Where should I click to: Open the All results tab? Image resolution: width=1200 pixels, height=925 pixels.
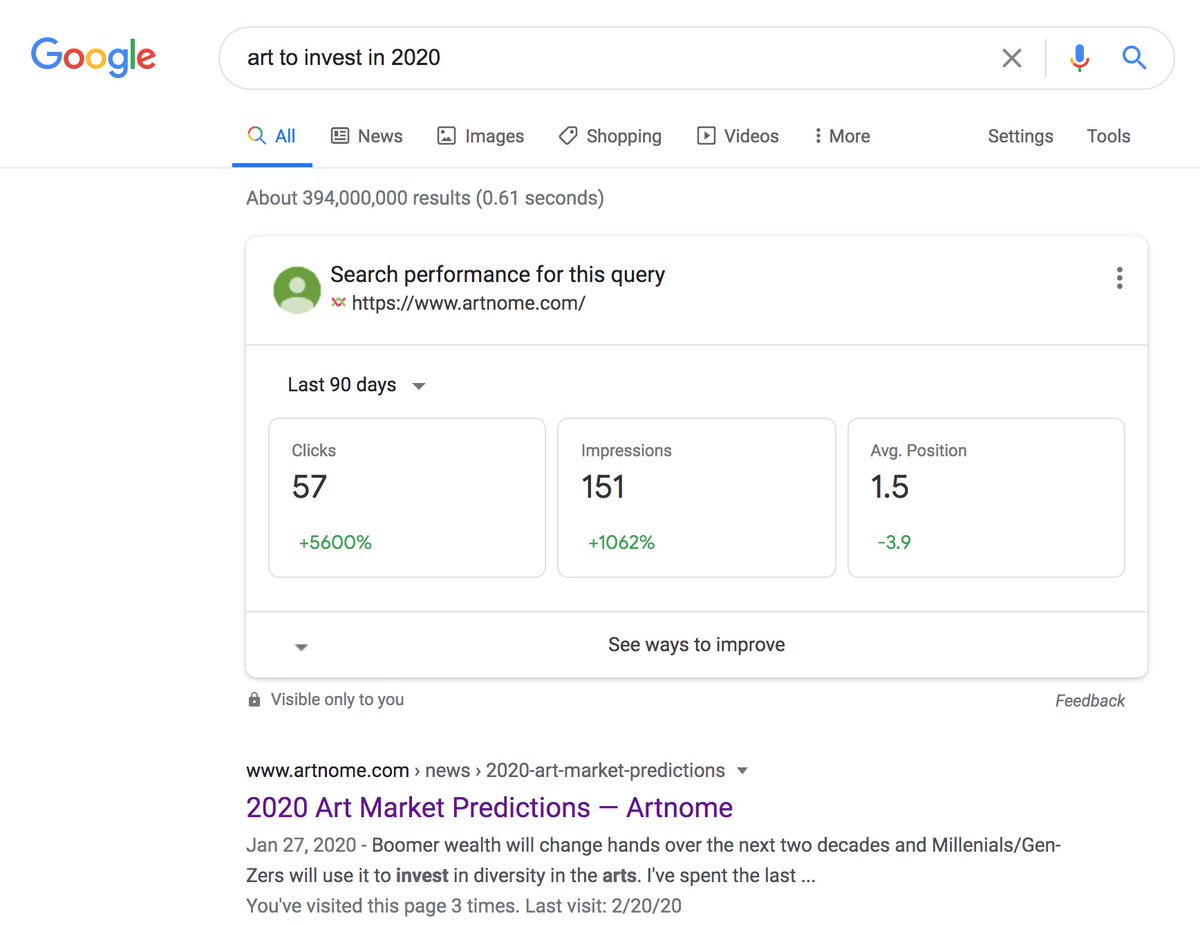[272, 136]
